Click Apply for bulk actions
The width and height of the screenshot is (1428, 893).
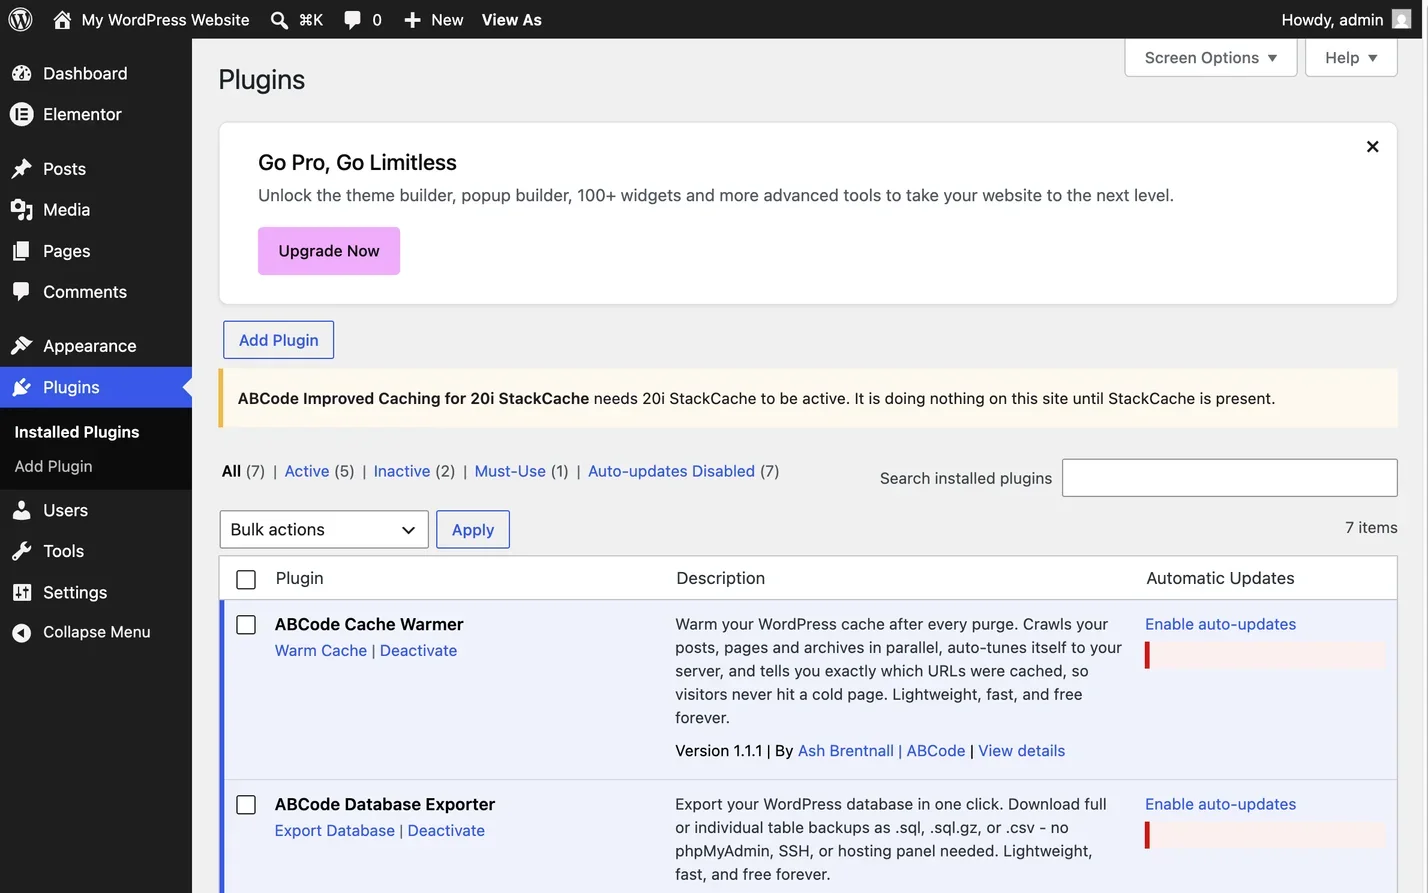pos(473,529)
